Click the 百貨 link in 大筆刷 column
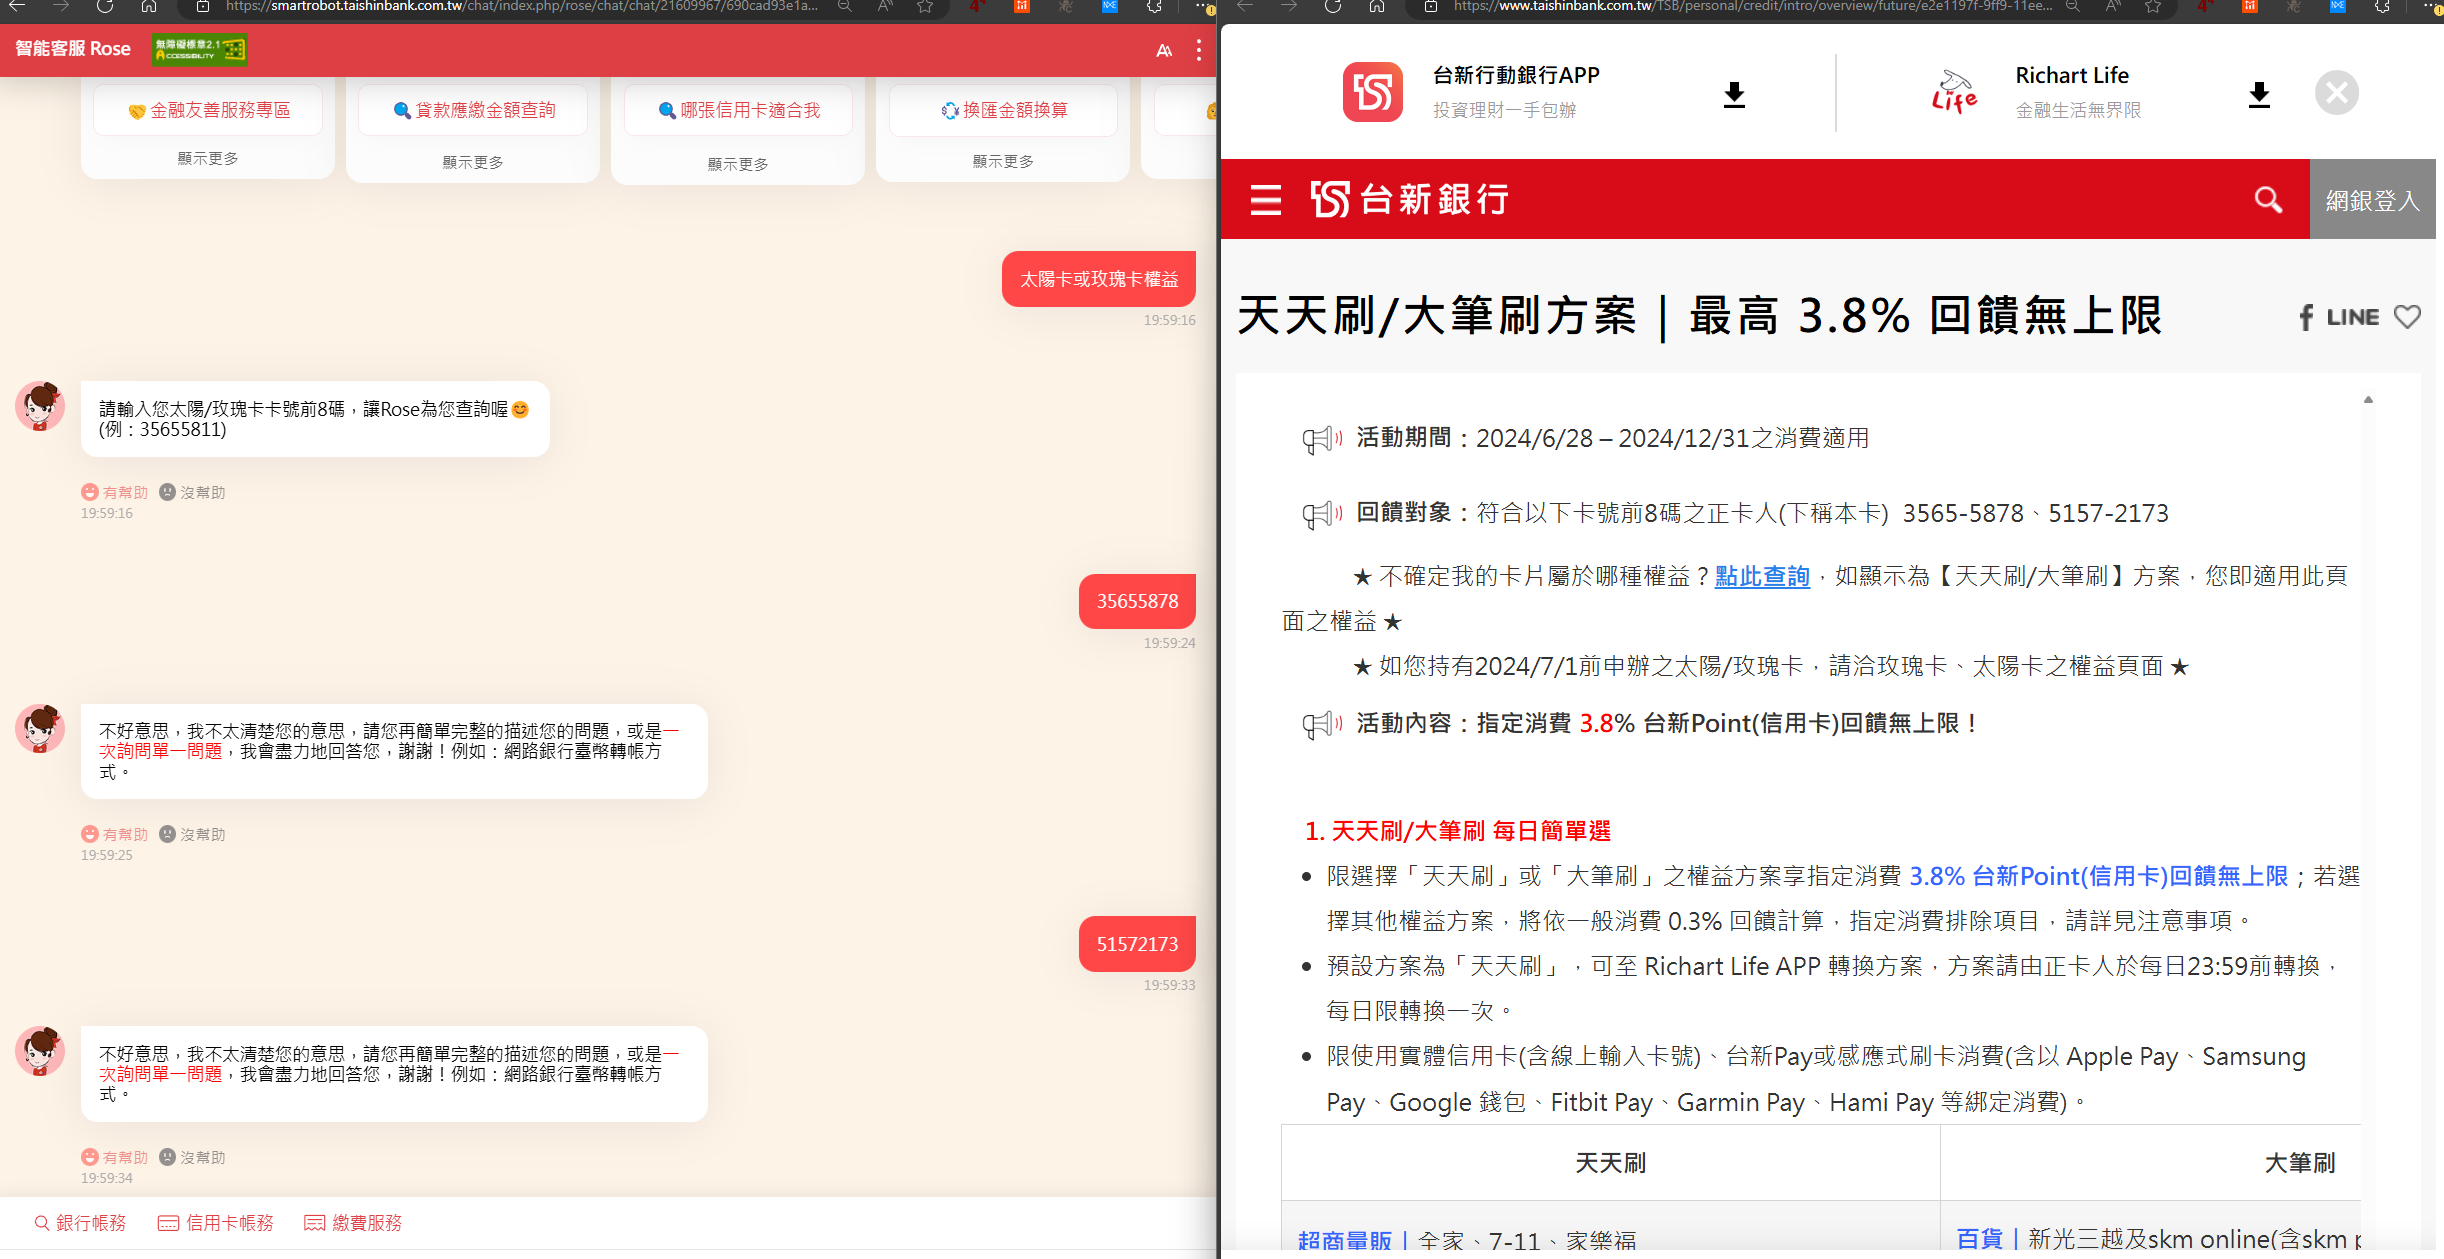Image resolution: width=2444 pixels, height=1259 pixels. (1979, 1239)
